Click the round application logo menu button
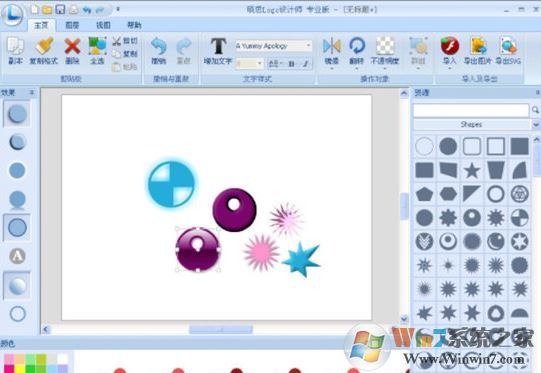The height and width of the screenshot is (373, 541). pyautogui.click(x=12, y=15)
